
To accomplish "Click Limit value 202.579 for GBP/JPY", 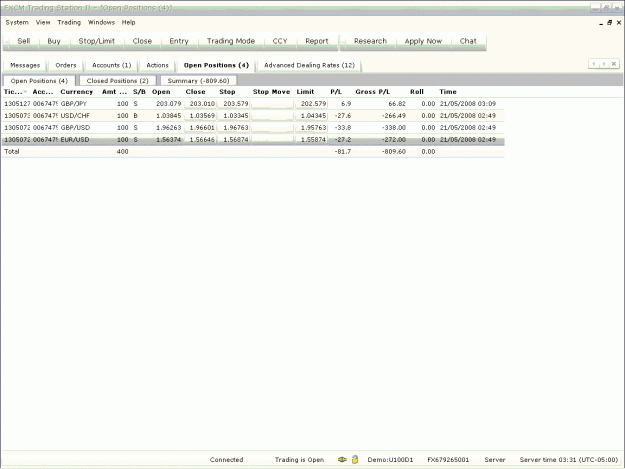I will coord(311,104).
